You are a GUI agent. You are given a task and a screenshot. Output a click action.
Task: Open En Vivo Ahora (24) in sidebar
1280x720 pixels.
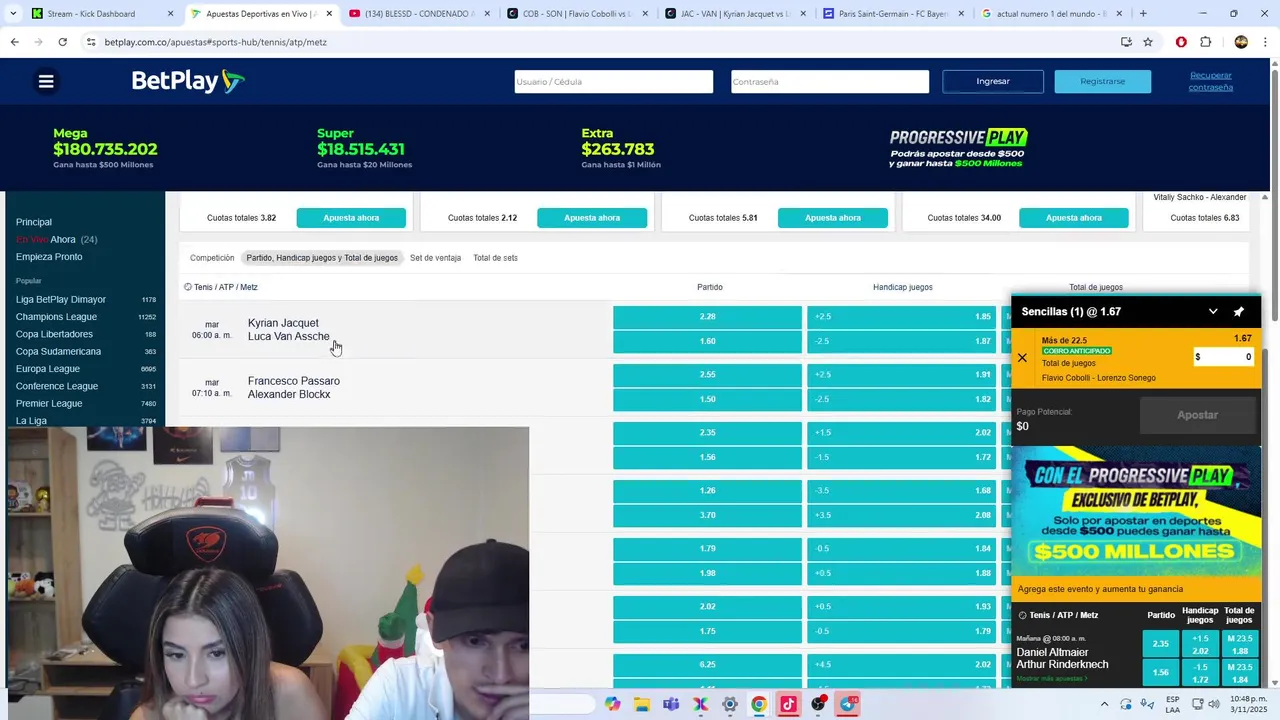pyautogui.click(x=56, y=240)
